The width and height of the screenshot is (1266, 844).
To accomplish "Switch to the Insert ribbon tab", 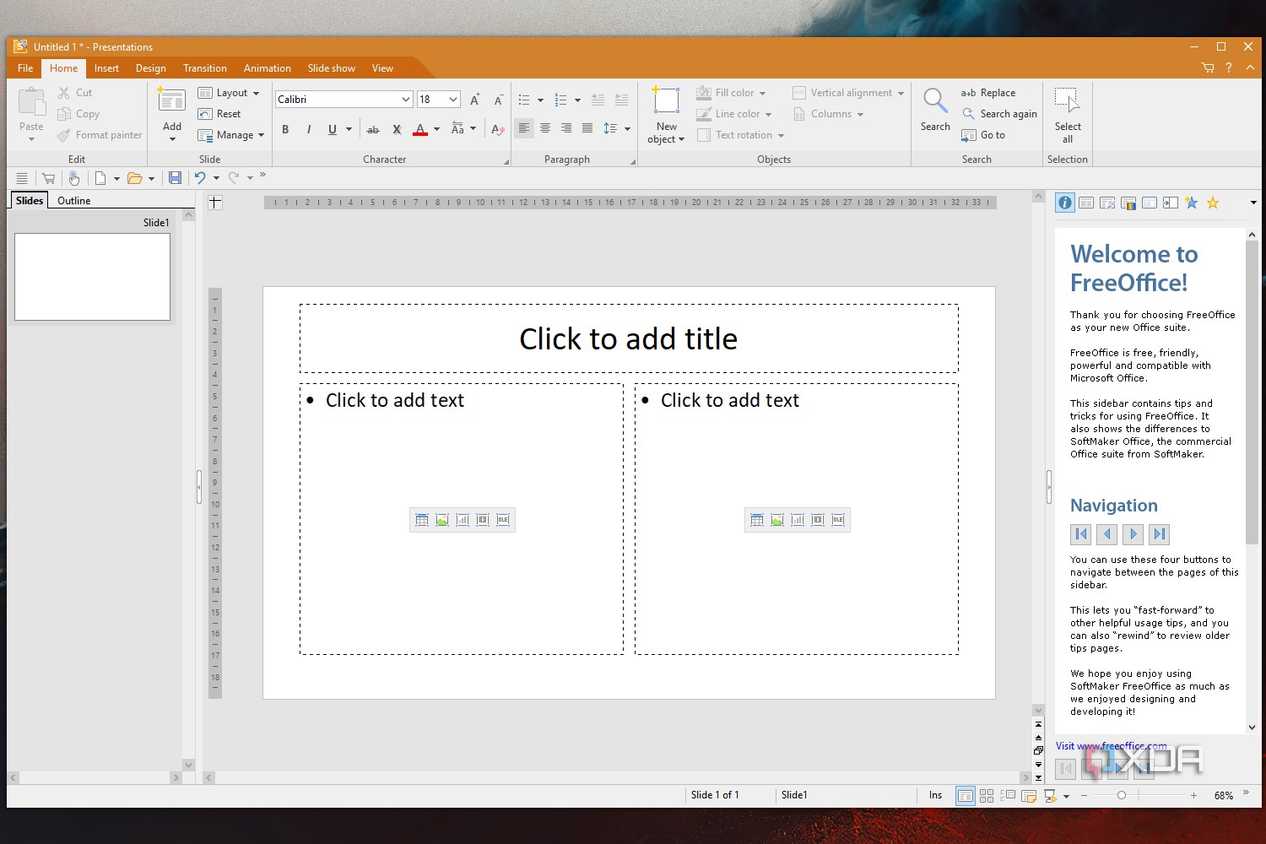I will (x=106, y=68).
